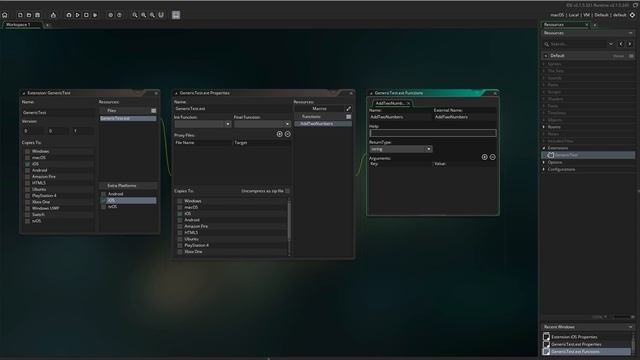Screen dimensions: 640x360
Task: Toggle the docks icon beside zoom buttons
Action: click(161, 15)
